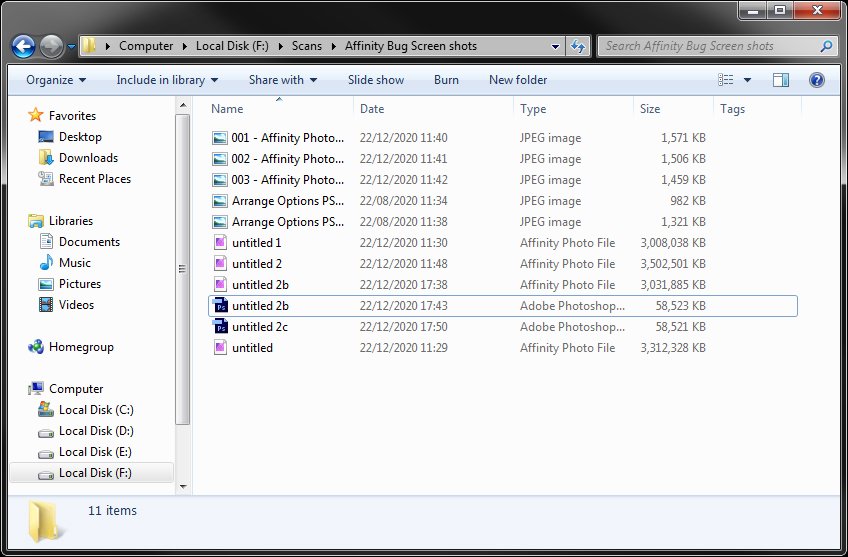
Task: Select Local Disk (F:) in navigation pane
Action: tap(92, 473)
